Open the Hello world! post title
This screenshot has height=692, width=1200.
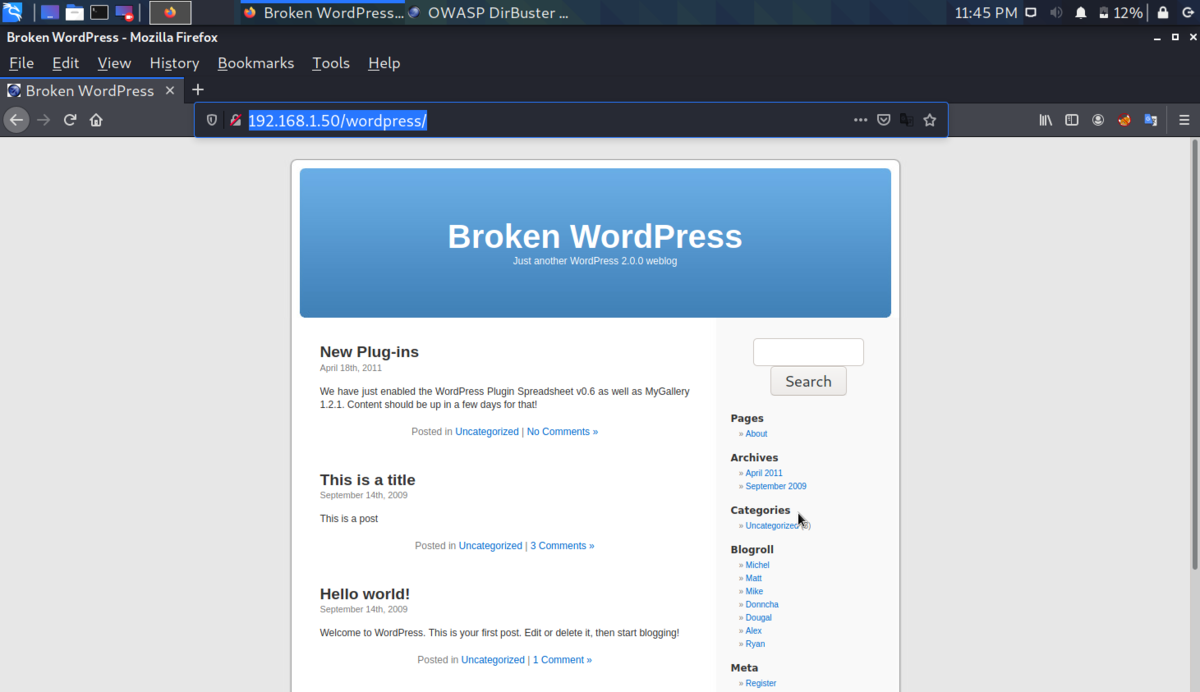coord(365,594)
